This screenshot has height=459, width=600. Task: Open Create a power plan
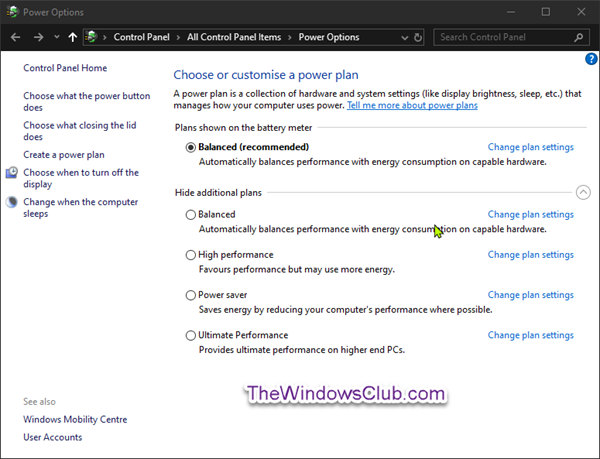pyautogui.click(x=64, y=155)
